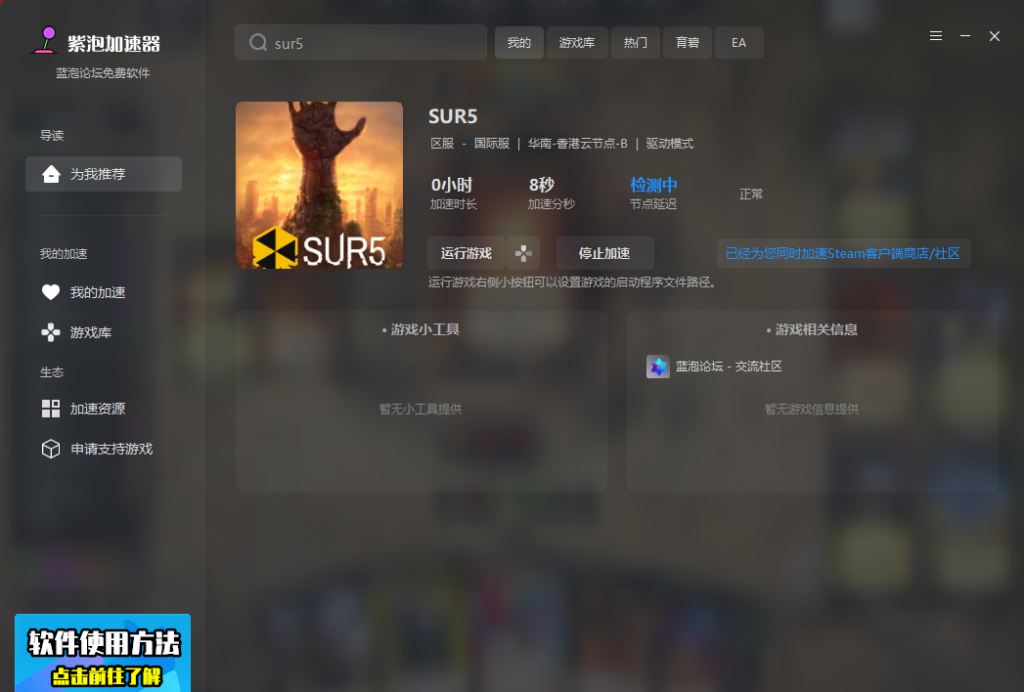
Task: Focus the search field containing sur5
Action: [360, 42]
